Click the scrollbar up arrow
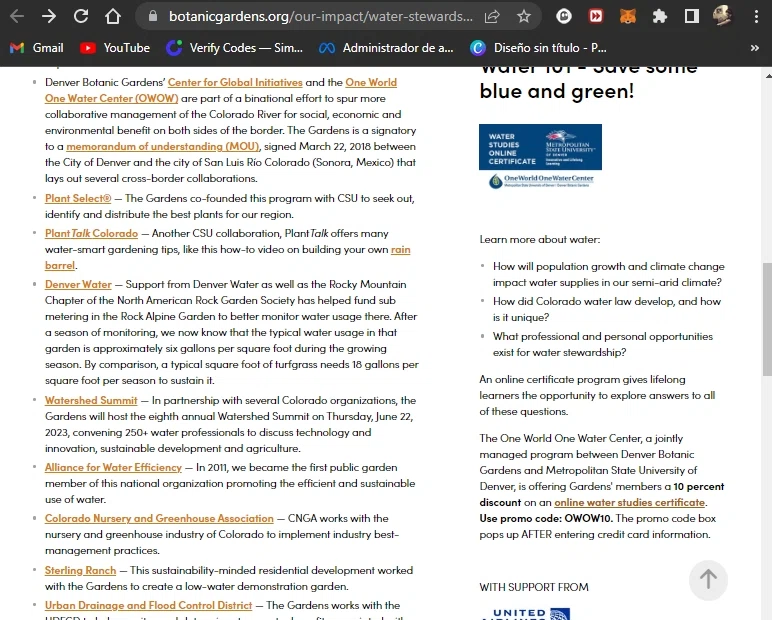The image size is (772, 620). (768, 75)
